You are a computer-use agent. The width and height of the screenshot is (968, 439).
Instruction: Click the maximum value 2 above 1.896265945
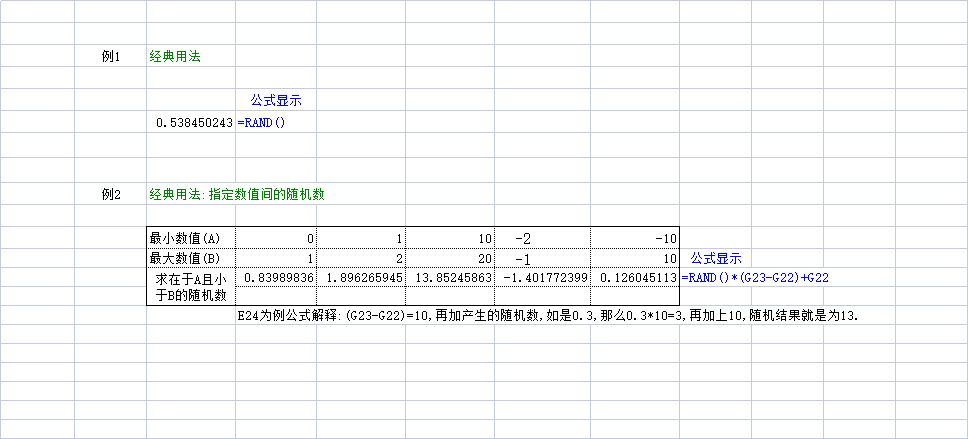click(361, 257)
